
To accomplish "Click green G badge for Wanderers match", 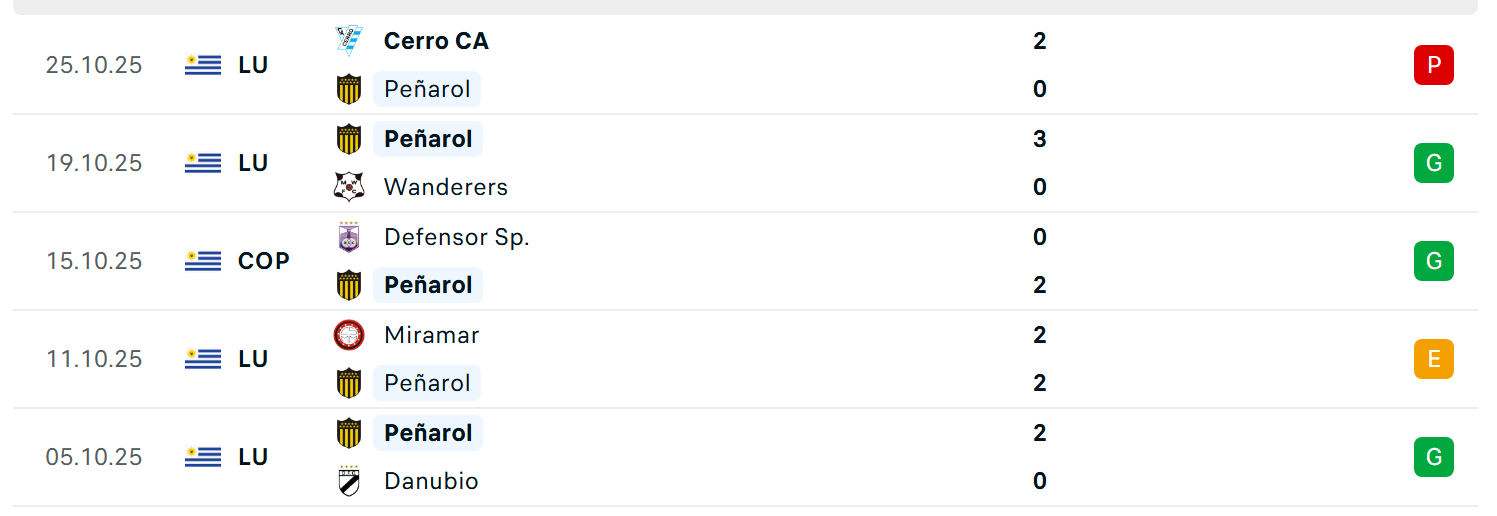I will point(1433,163).
